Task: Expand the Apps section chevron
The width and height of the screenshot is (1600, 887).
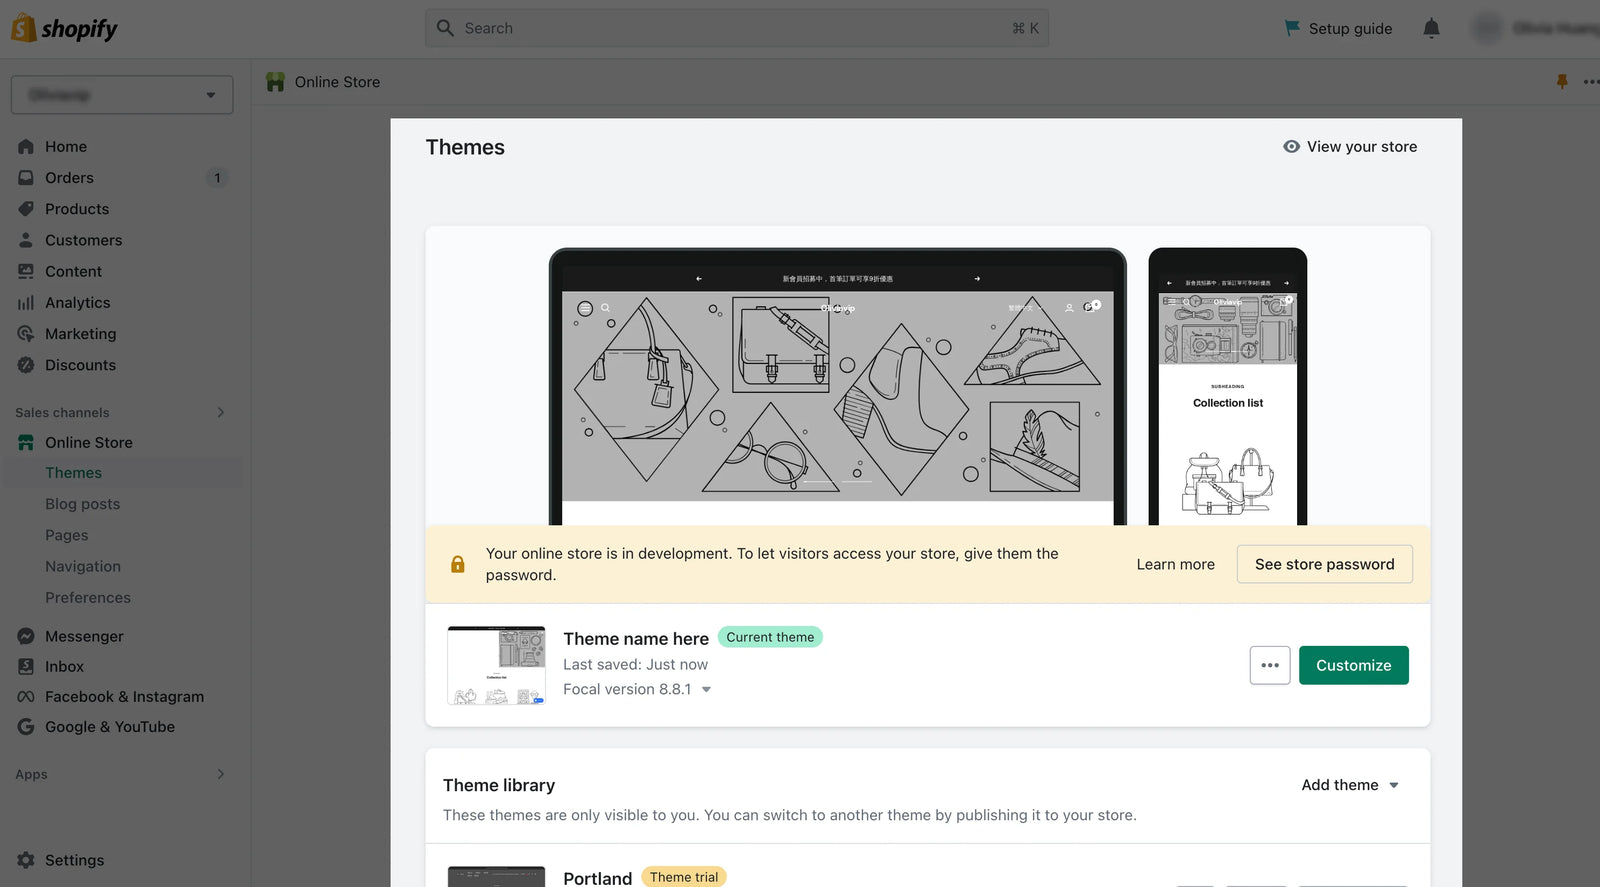Action: click(x=220, y=774)
